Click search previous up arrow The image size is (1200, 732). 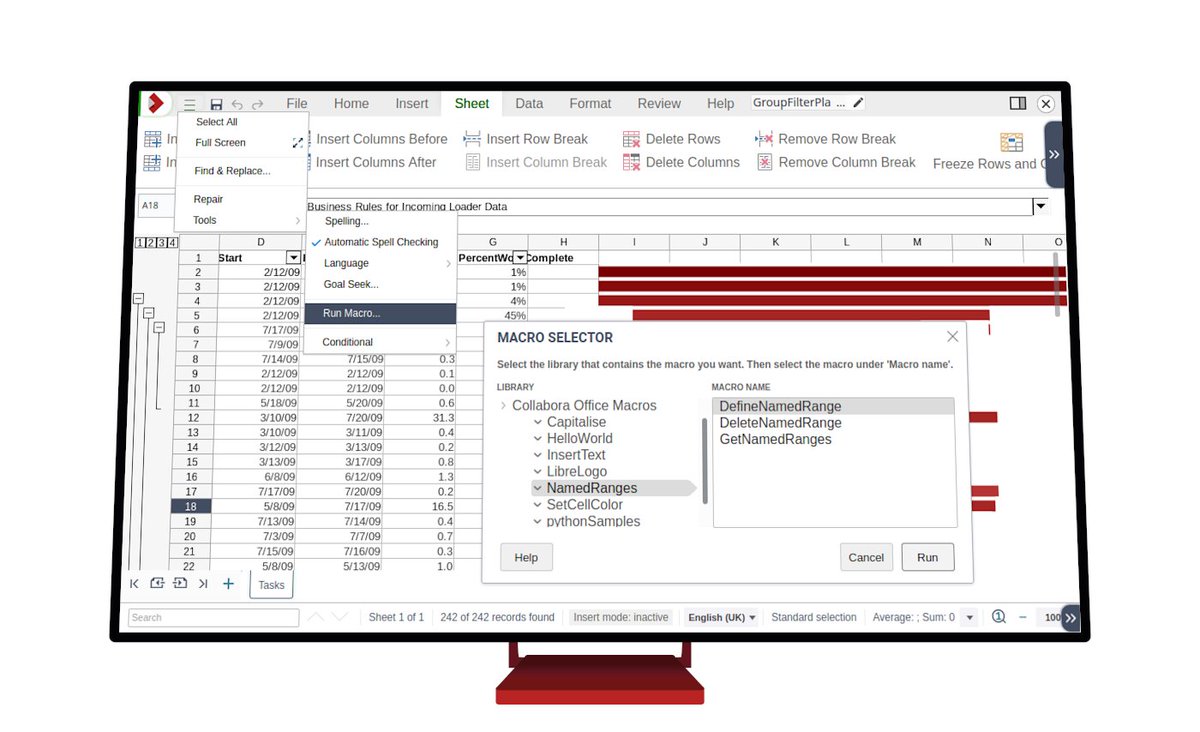coord(315,617)
